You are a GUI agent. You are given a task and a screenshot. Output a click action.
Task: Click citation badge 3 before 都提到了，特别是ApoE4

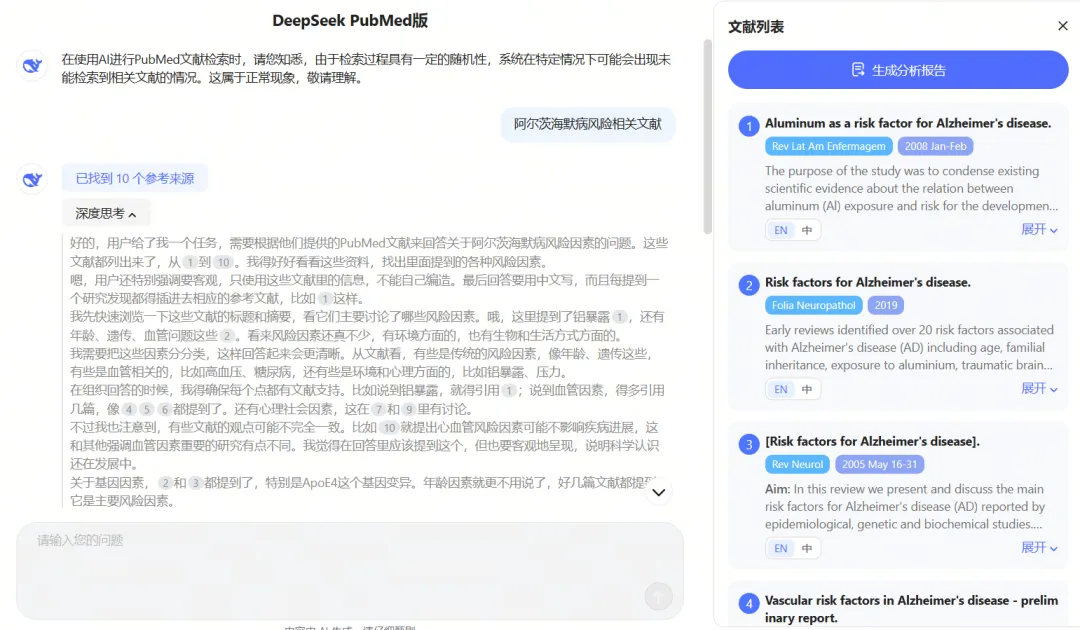tap(196, 483)
